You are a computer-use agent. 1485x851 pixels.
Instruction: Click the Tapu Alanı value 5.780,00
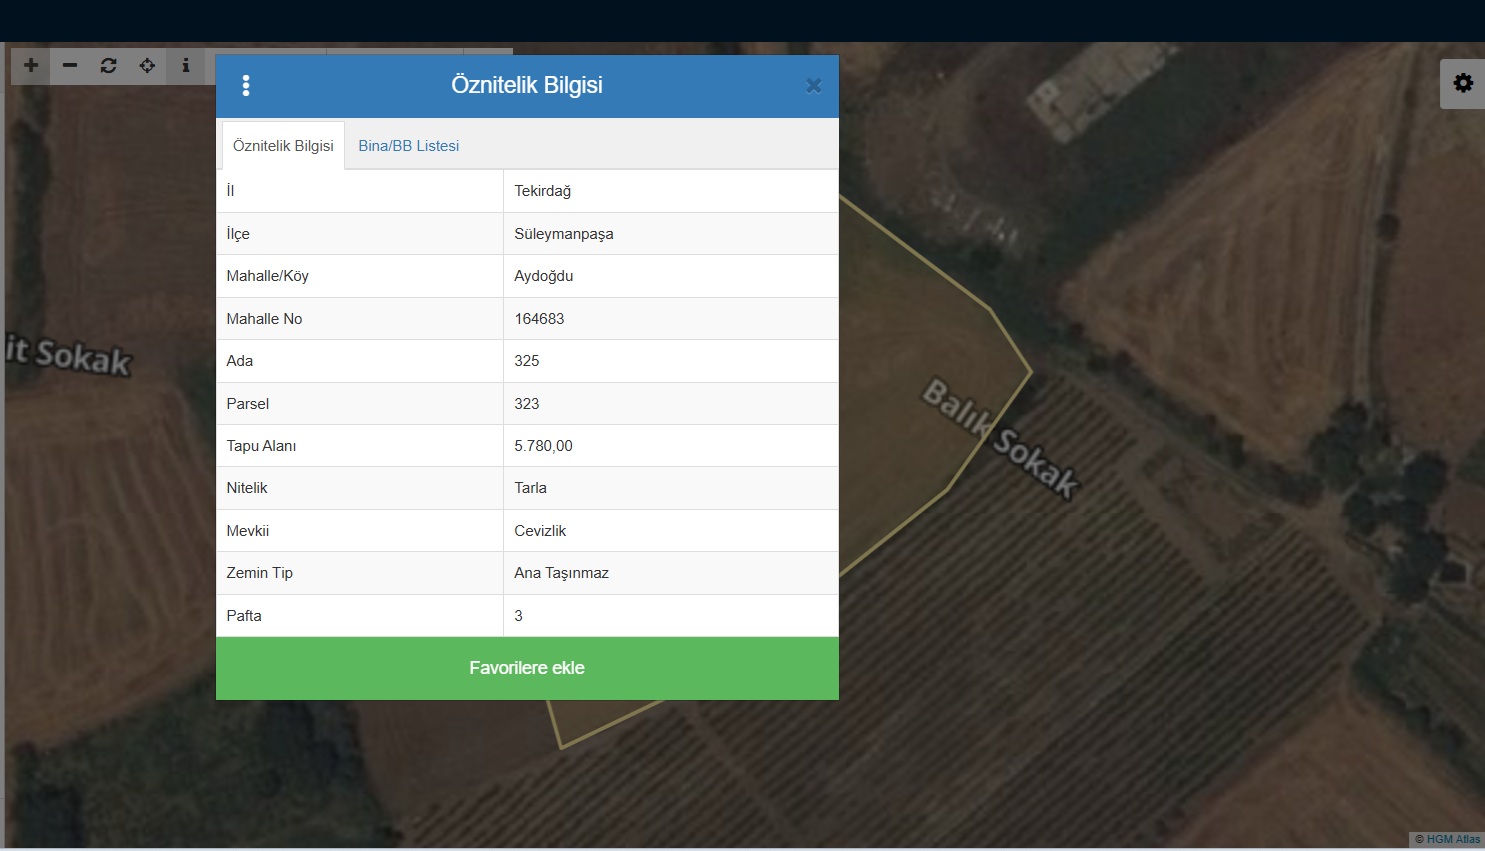543,446
